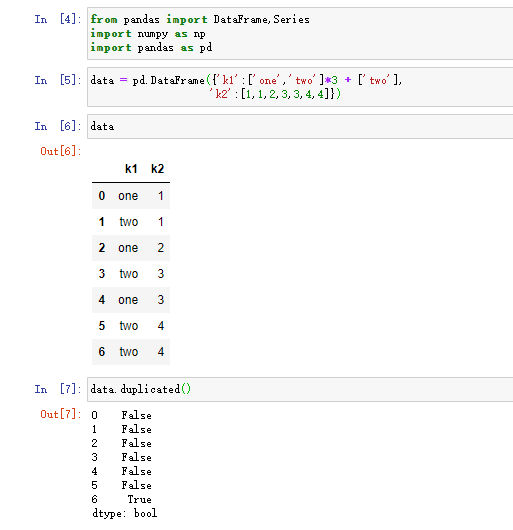Click index label 0 in DataFrame table
The height and width of the screenshot is (530, 513).
[x=102, y=196]
